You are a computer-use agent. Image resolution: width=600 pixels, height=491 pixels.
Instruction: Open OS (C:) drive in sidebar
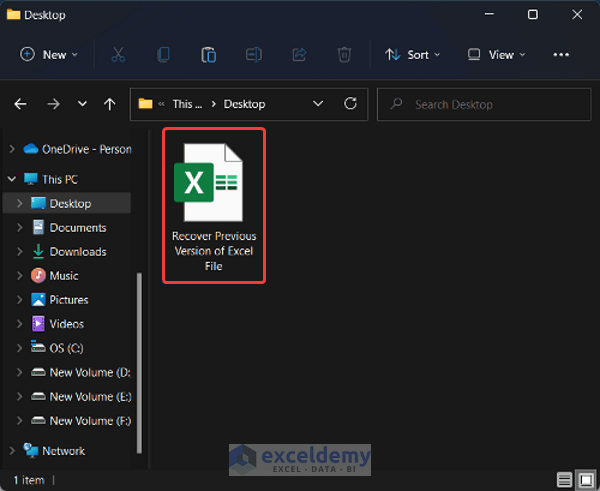pos(57,347)
